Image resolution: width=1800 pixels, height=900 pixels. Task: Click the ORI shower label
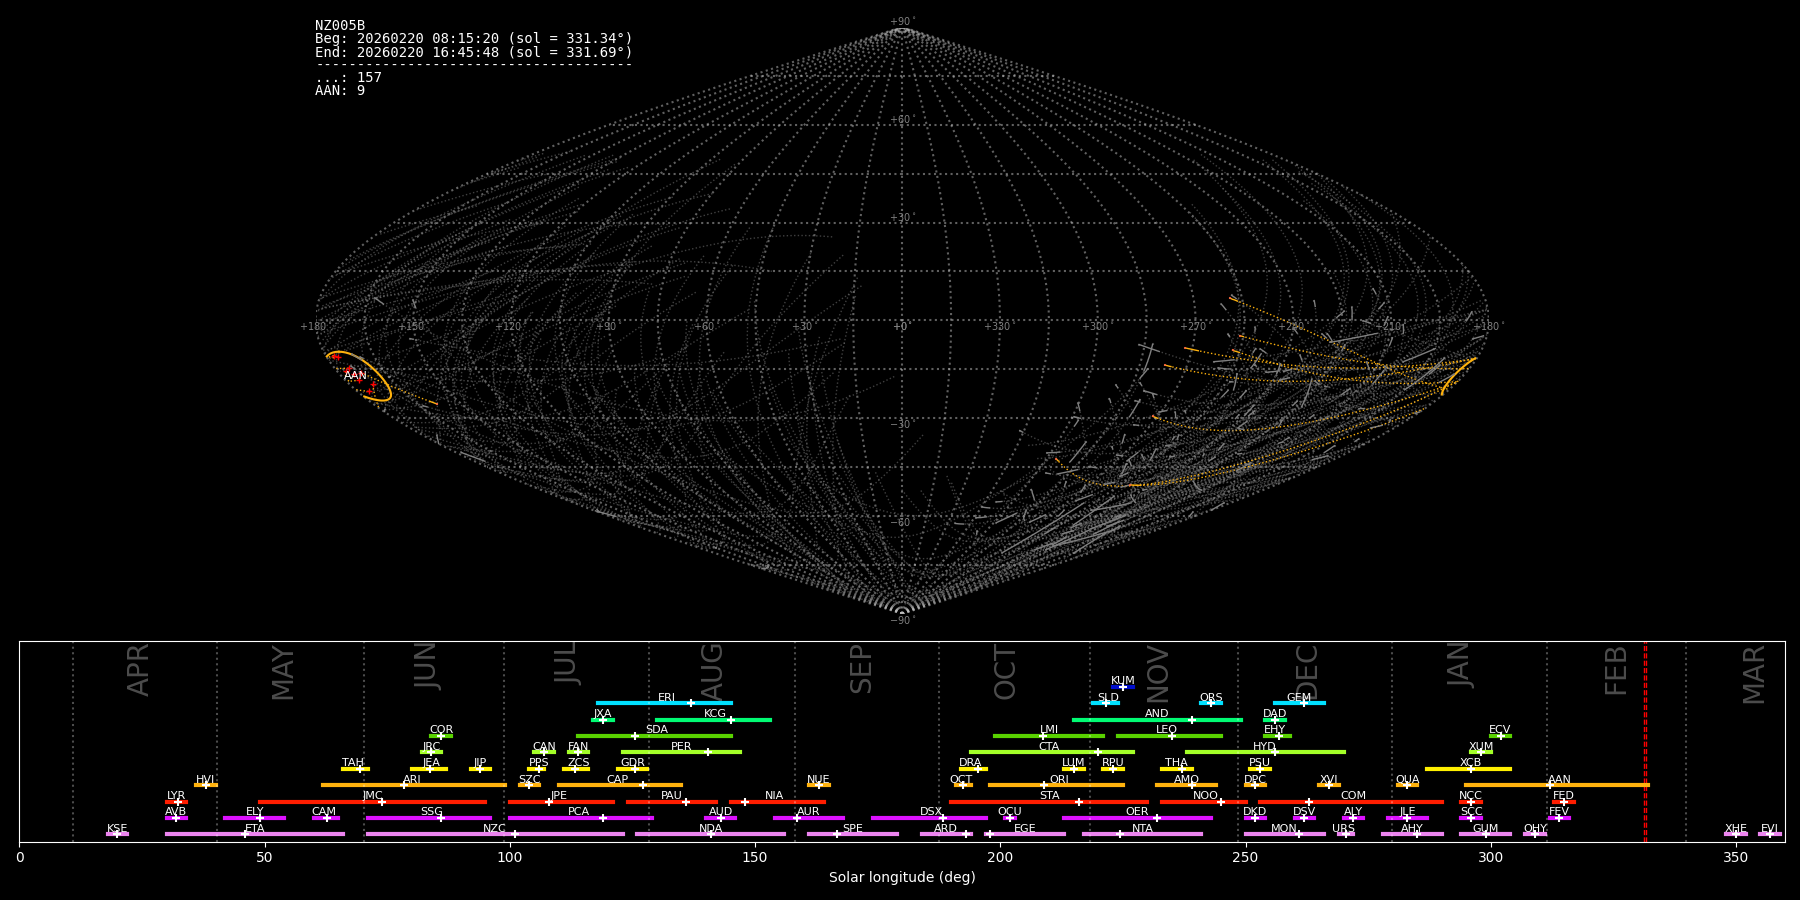click(x=1059, y=780)
